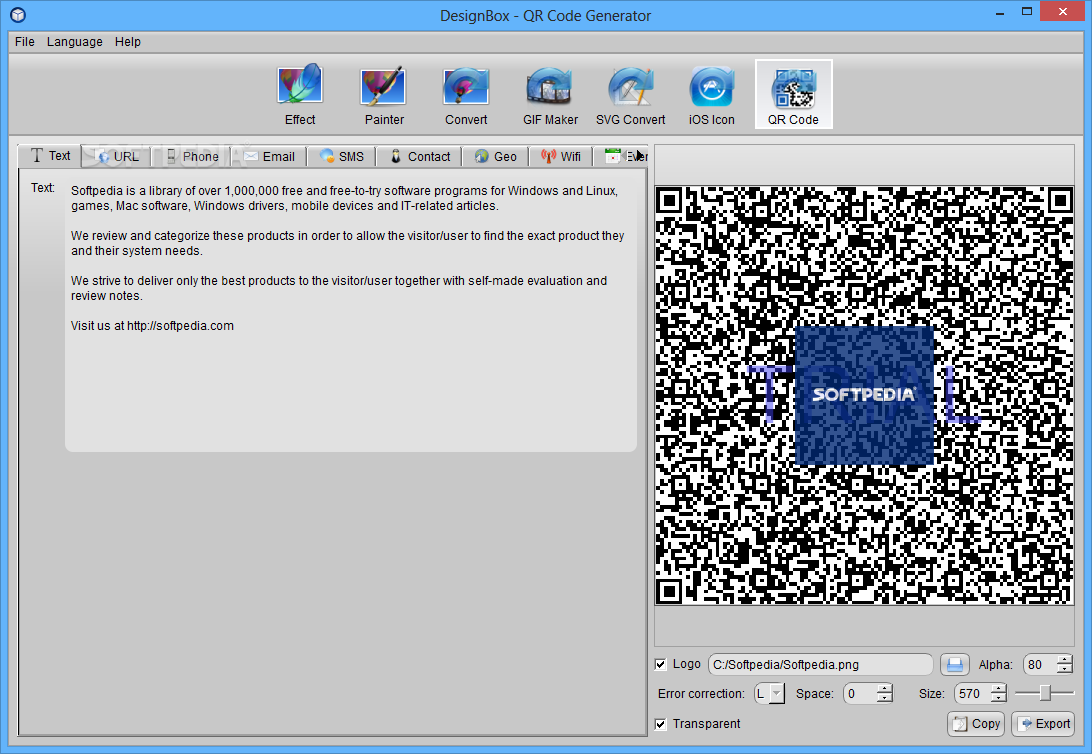Image resolution: width=1092 pixels, height=754 pixels.
Task: Open the SVG Convert tool
Action: coord(630,95)
